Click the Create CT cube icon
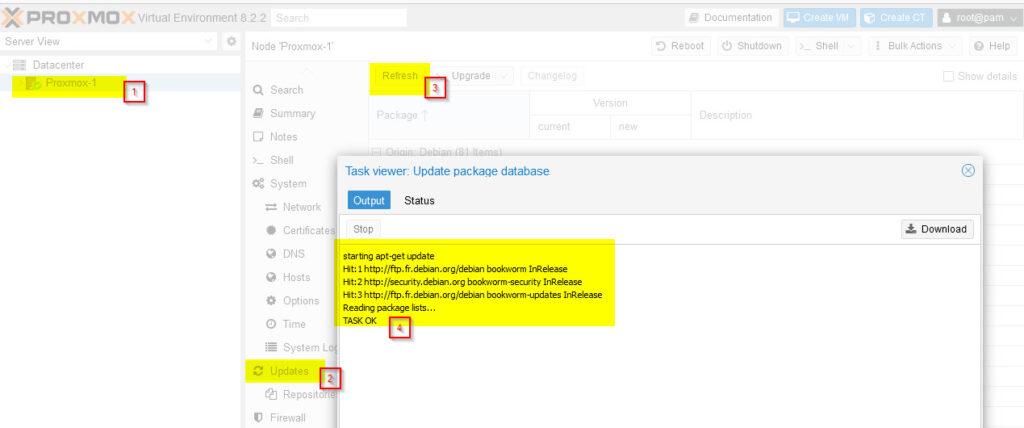1024x428 pixels. click(869, 18)
